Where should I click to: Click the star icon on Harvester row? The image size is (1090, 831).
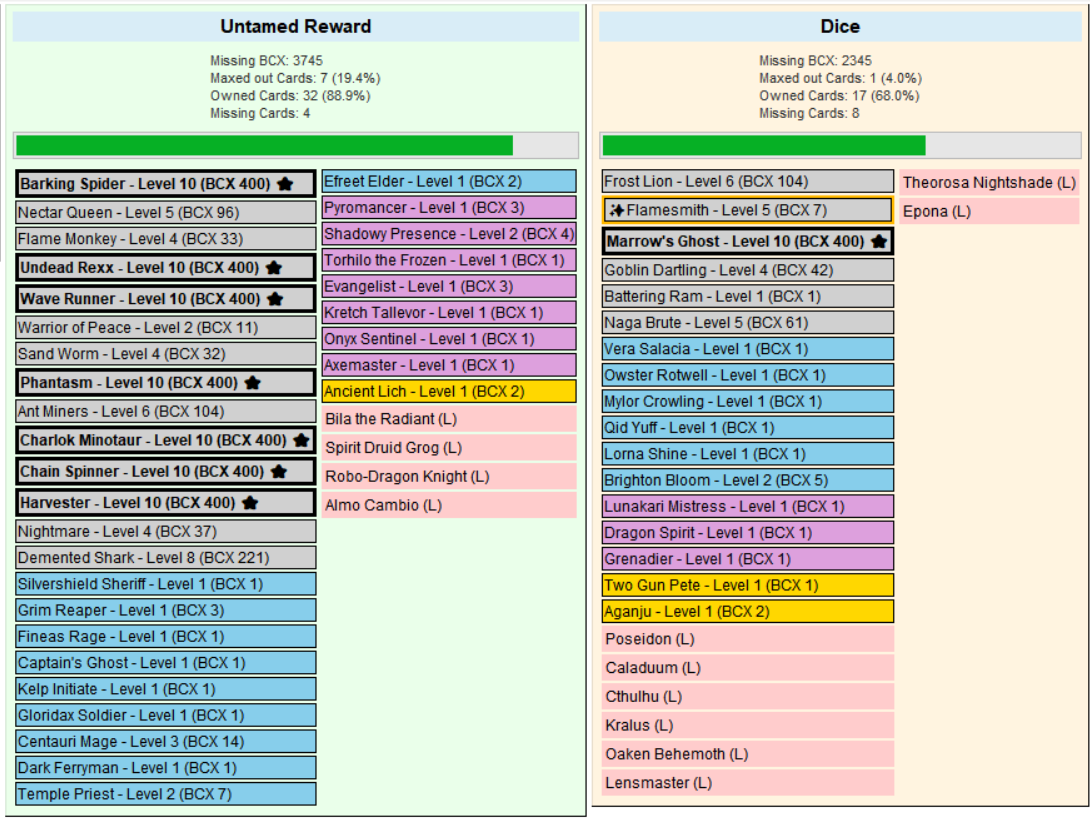[250, 502]
